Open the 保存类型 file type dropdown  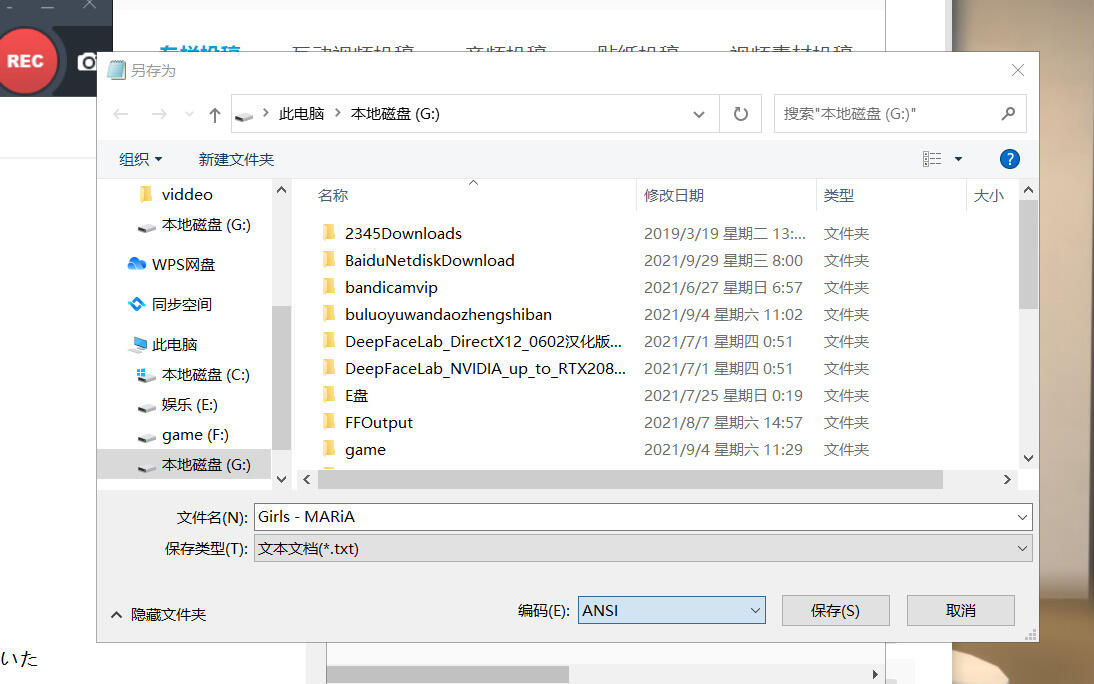coord(643,549)
